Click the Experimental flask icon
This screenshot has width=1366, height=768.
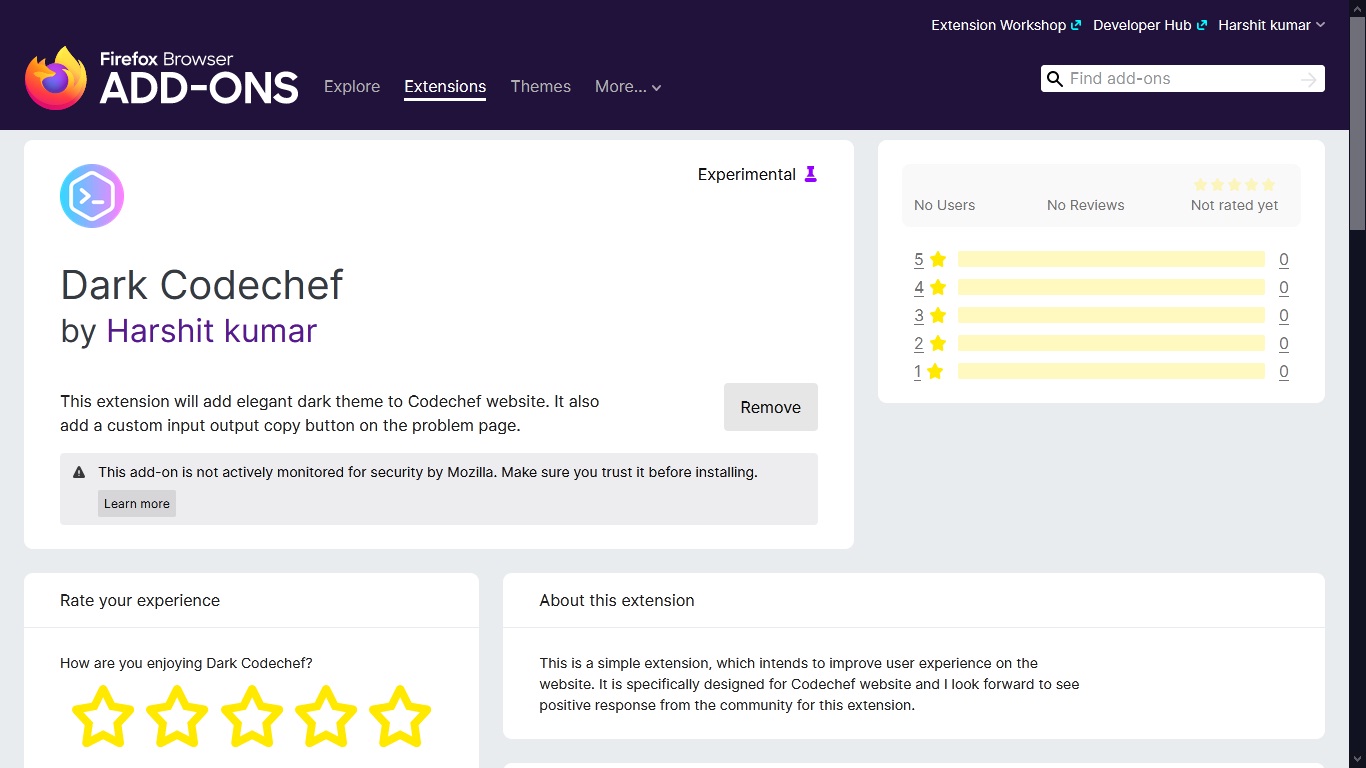point(811,174)
